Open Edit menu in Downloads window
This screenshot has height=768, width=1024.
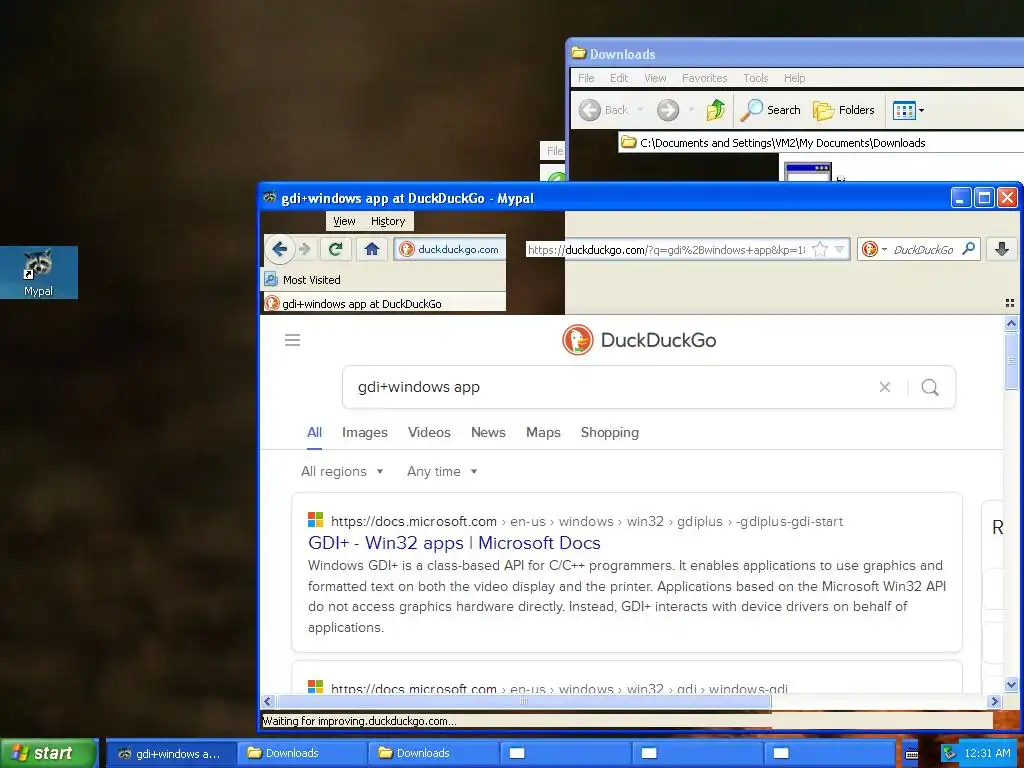pyautogui.click(x=618, y=78)
